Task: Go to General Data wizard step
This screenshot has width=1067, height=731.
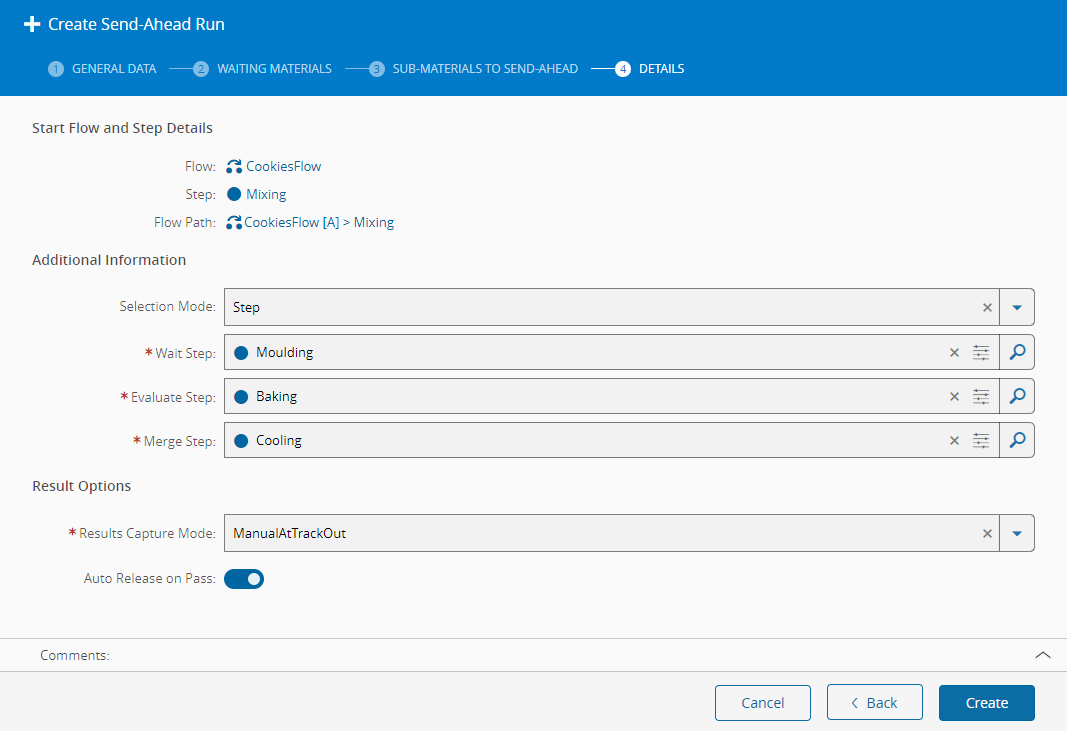Action: 113,69
